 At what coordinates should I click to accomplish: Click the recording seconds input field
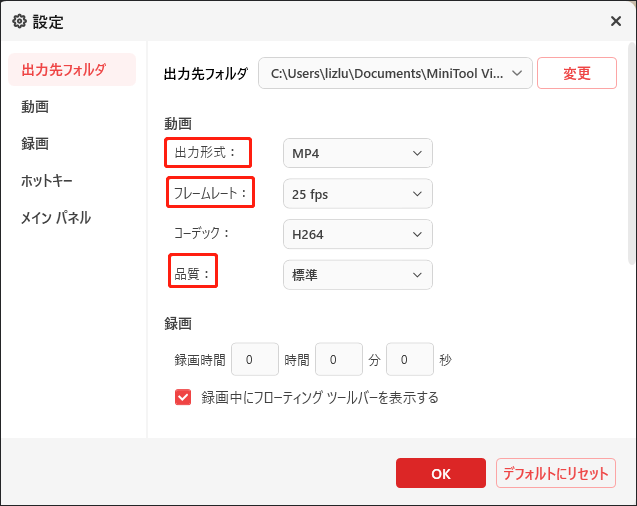click(410, 359)
